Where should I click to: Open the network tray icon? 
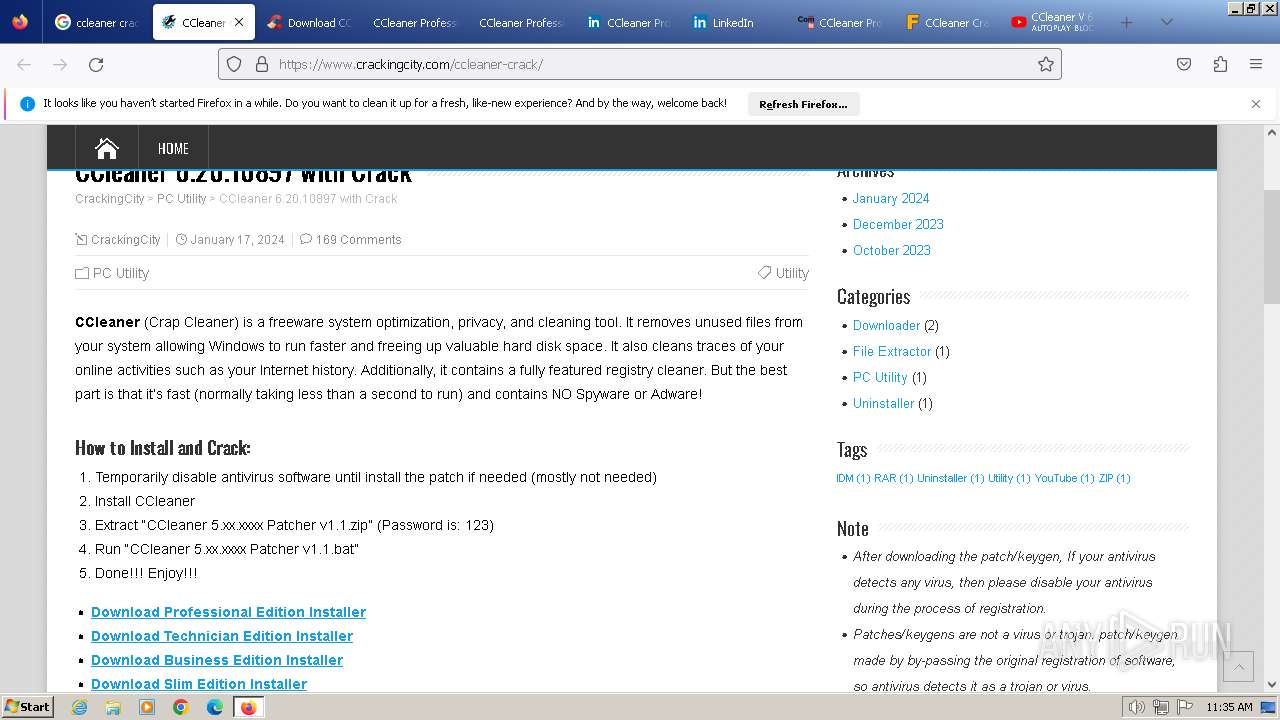point(1161,707)
